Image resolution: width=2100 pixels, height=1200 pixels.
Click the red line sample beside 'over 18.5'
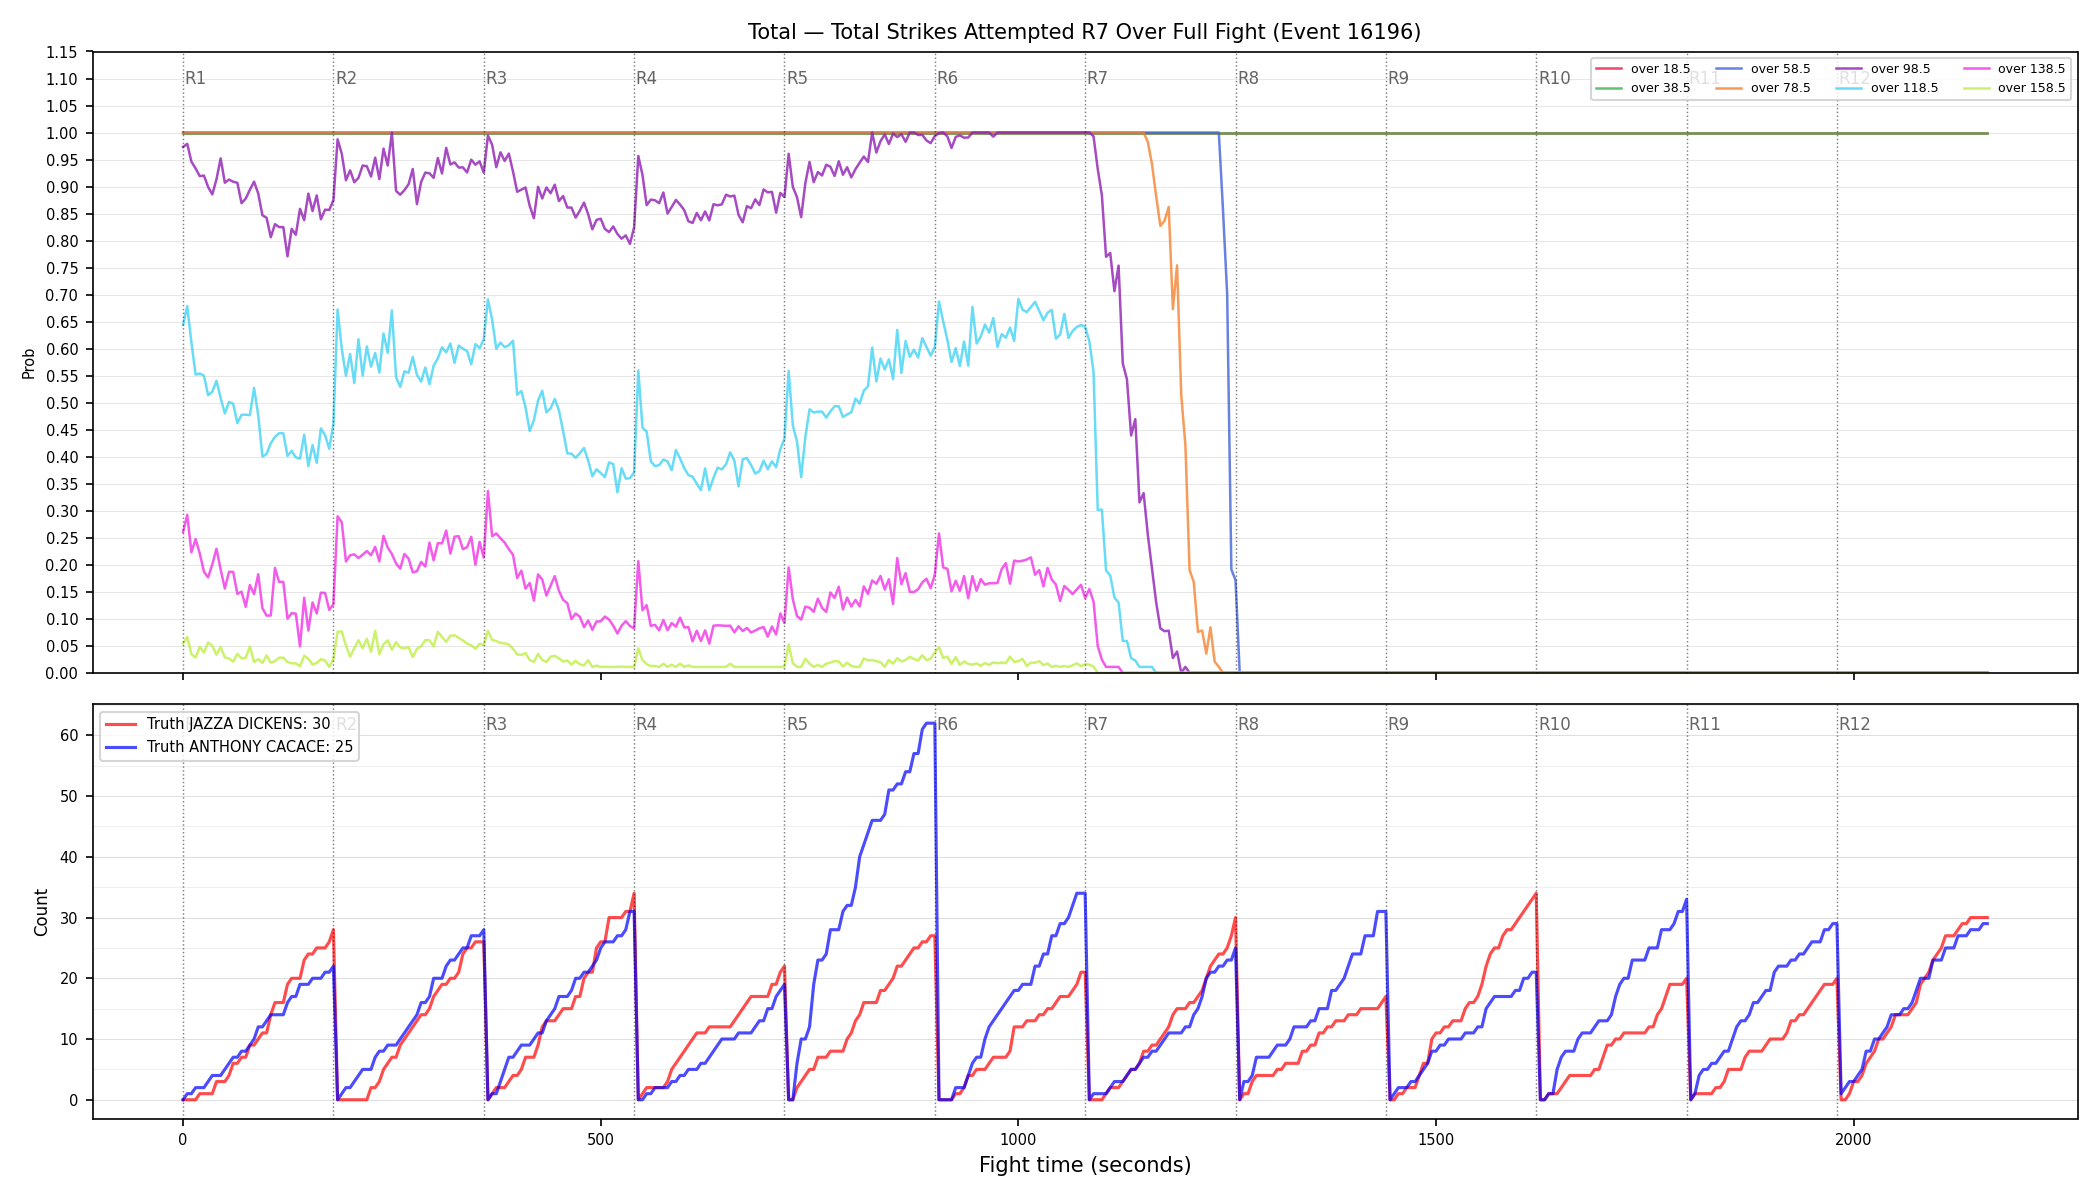point(1609,69)
